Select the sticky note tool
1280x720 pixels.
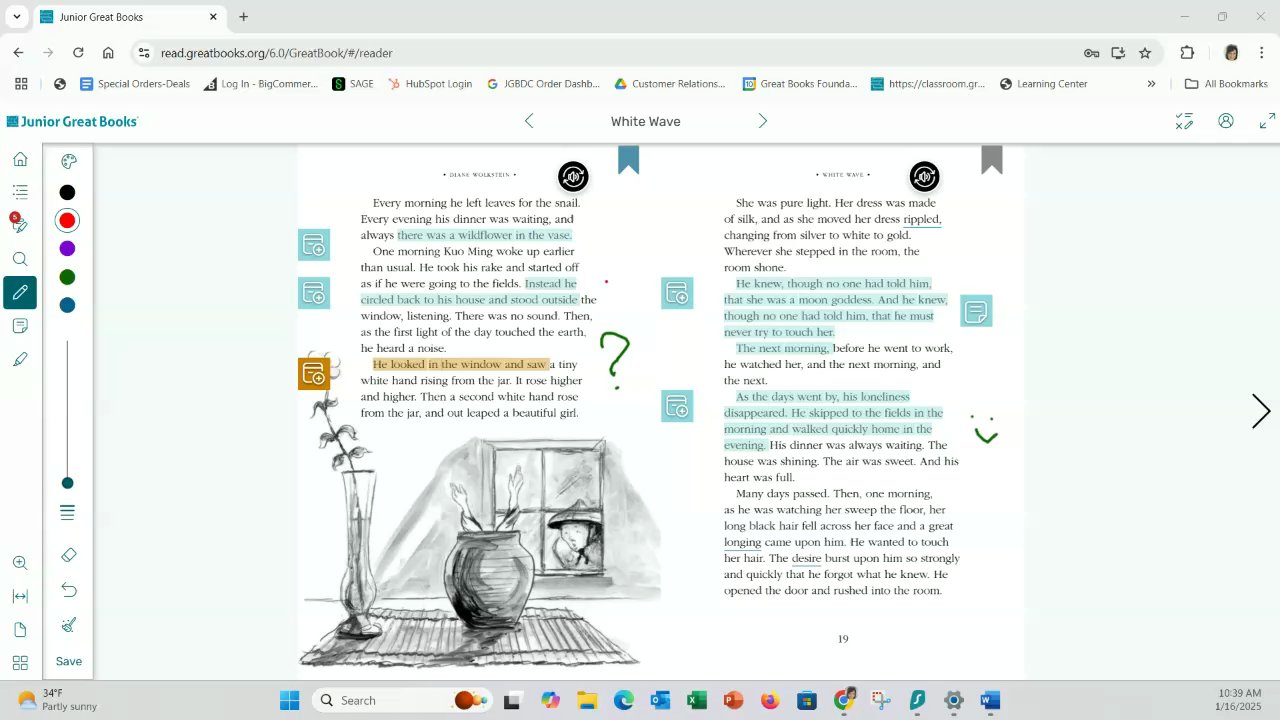click(x=20, y=326)
